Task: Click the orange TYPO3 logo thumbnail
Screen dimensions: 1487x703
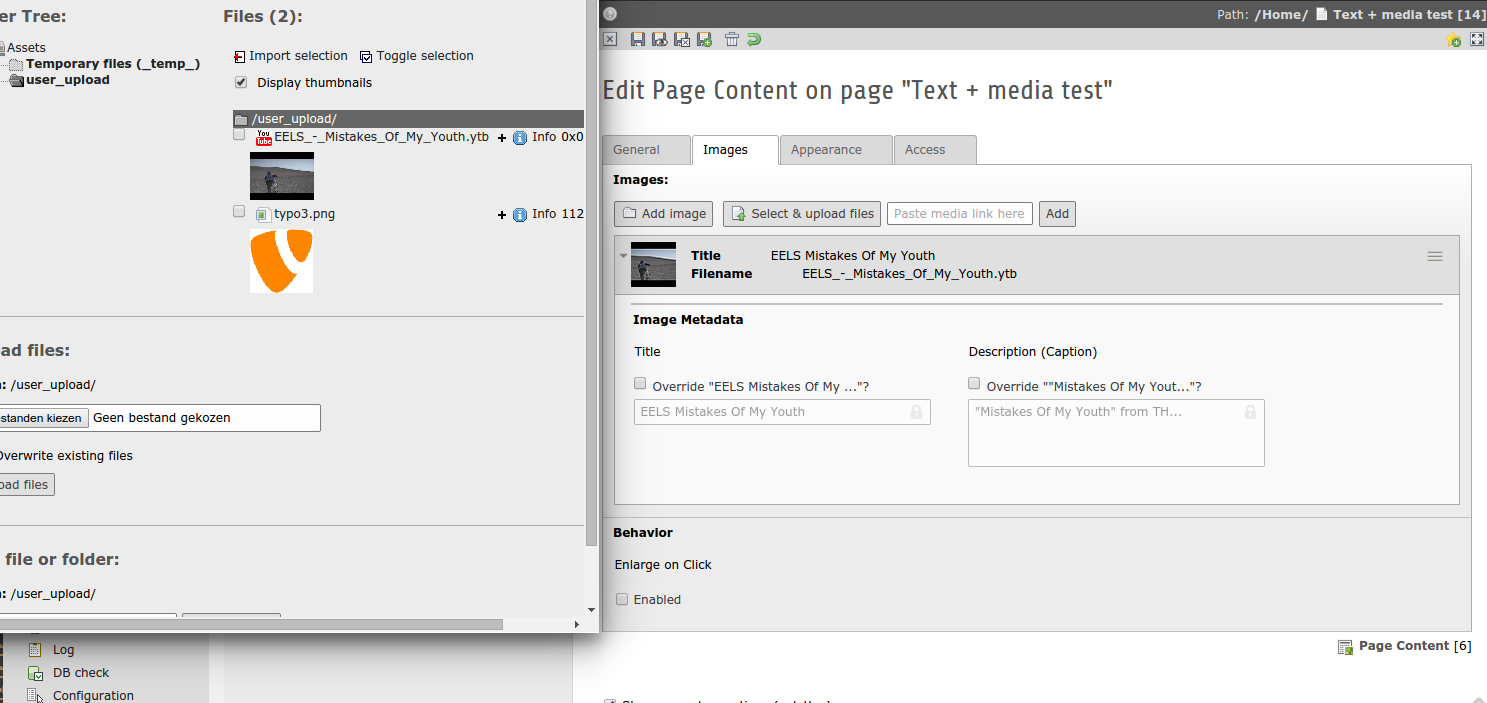Action: [x=281, y=261]
